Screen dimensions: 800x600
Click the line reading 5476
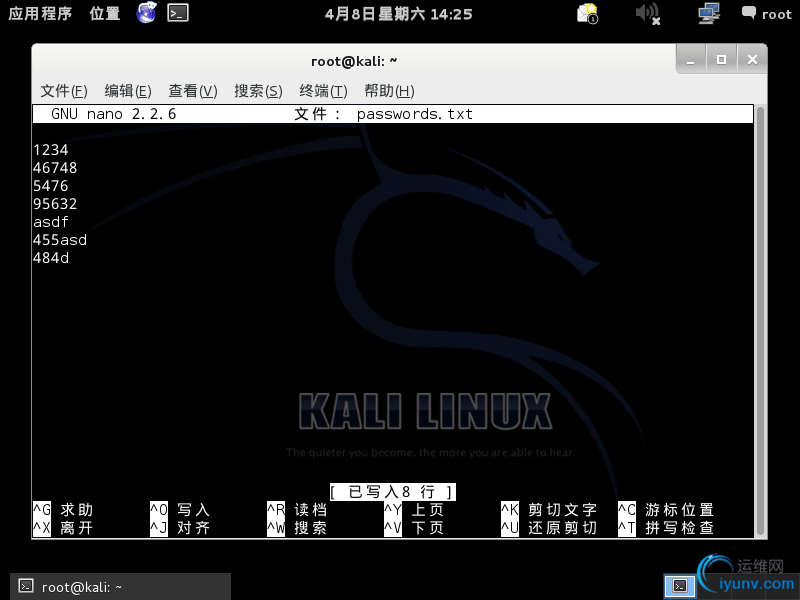click(51, 186)
